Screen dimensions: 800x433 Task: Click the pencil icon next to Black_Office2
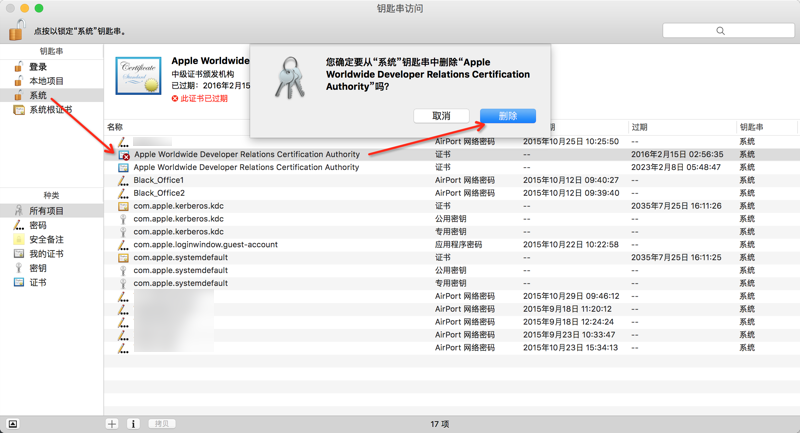123,193
